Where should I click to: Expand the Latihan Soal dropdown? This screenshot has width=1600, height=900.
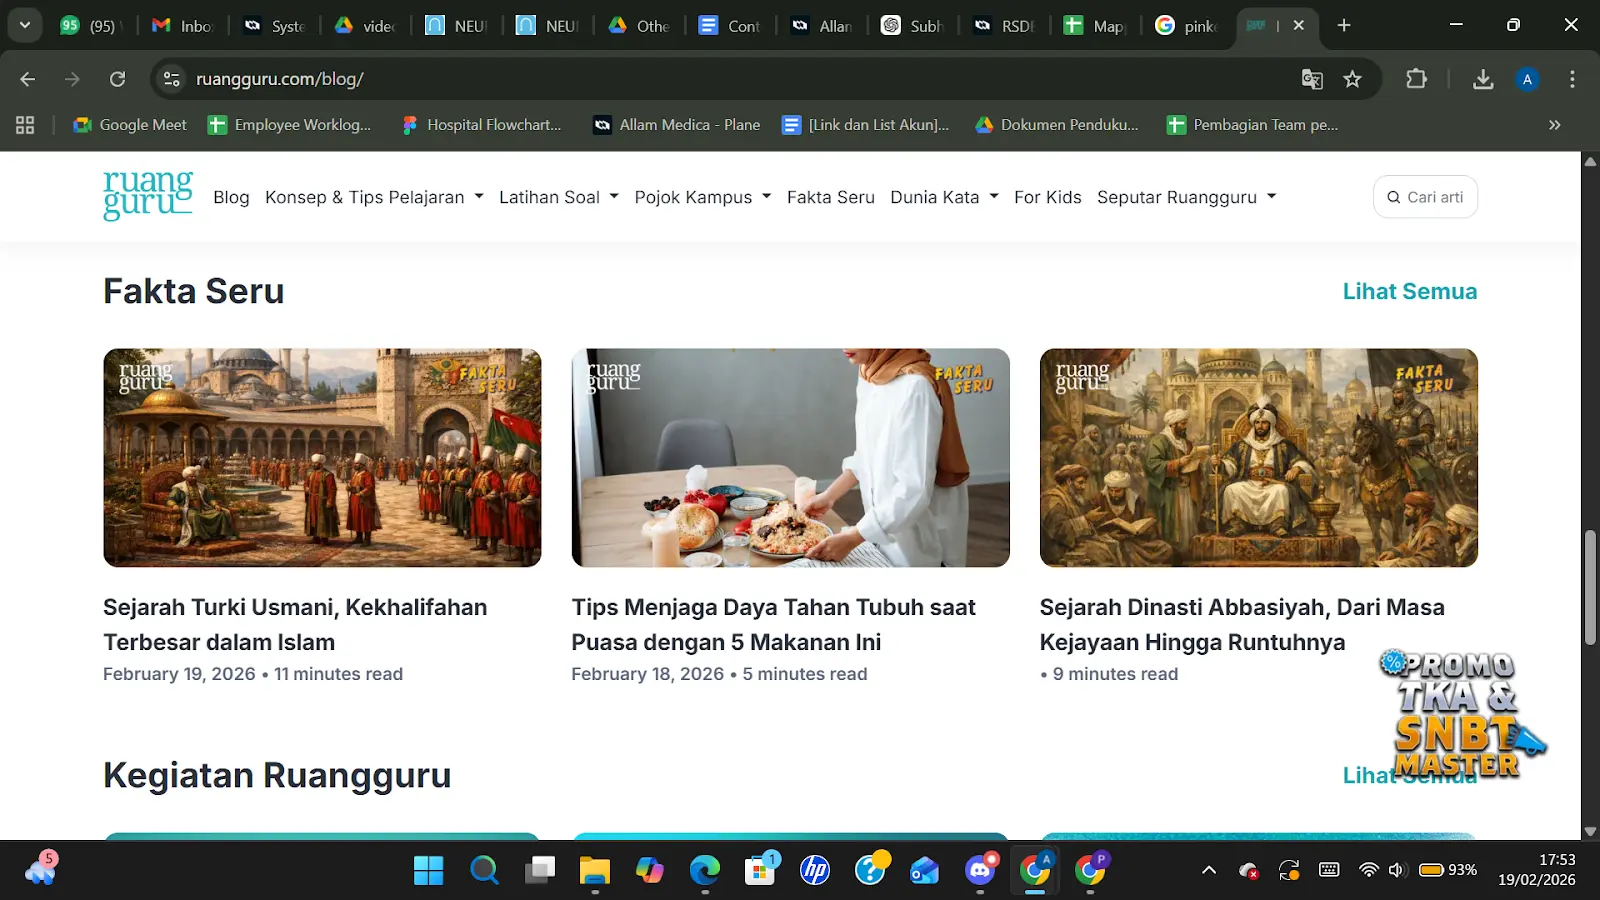point(559,197)
